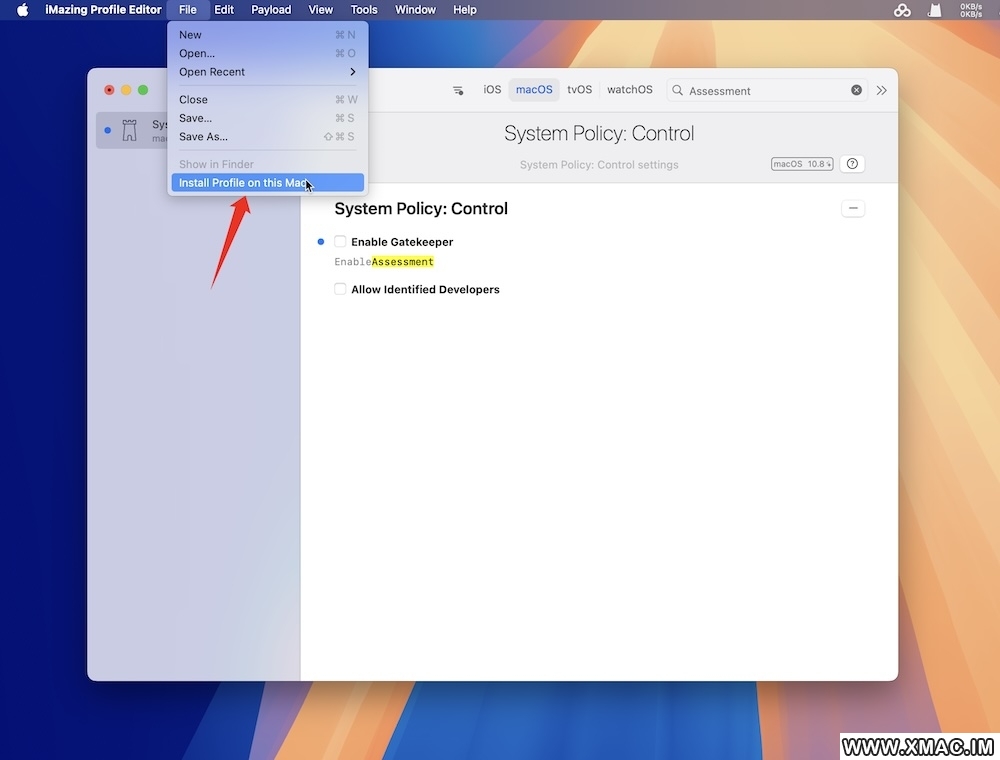Viewport: 1000px width, 760px height.
Task: Open the Window menu
Action: tap(415, 10)
